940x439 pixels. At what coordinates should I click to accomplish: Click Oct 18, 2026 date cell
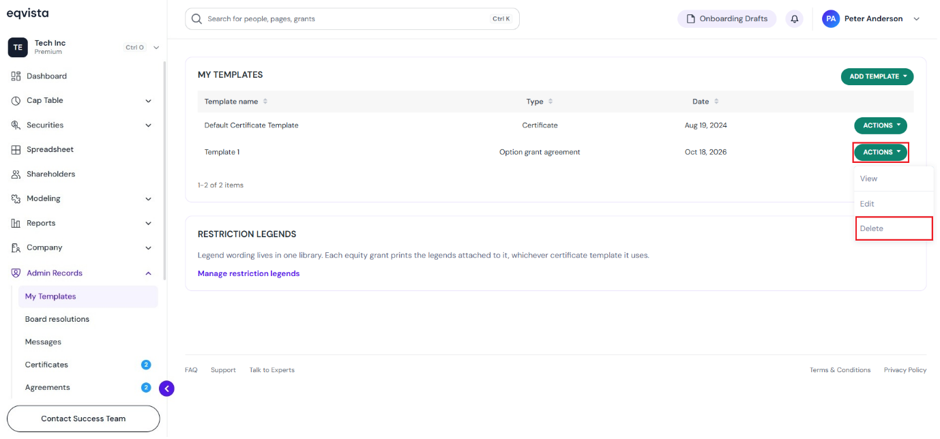pos(706,152)
